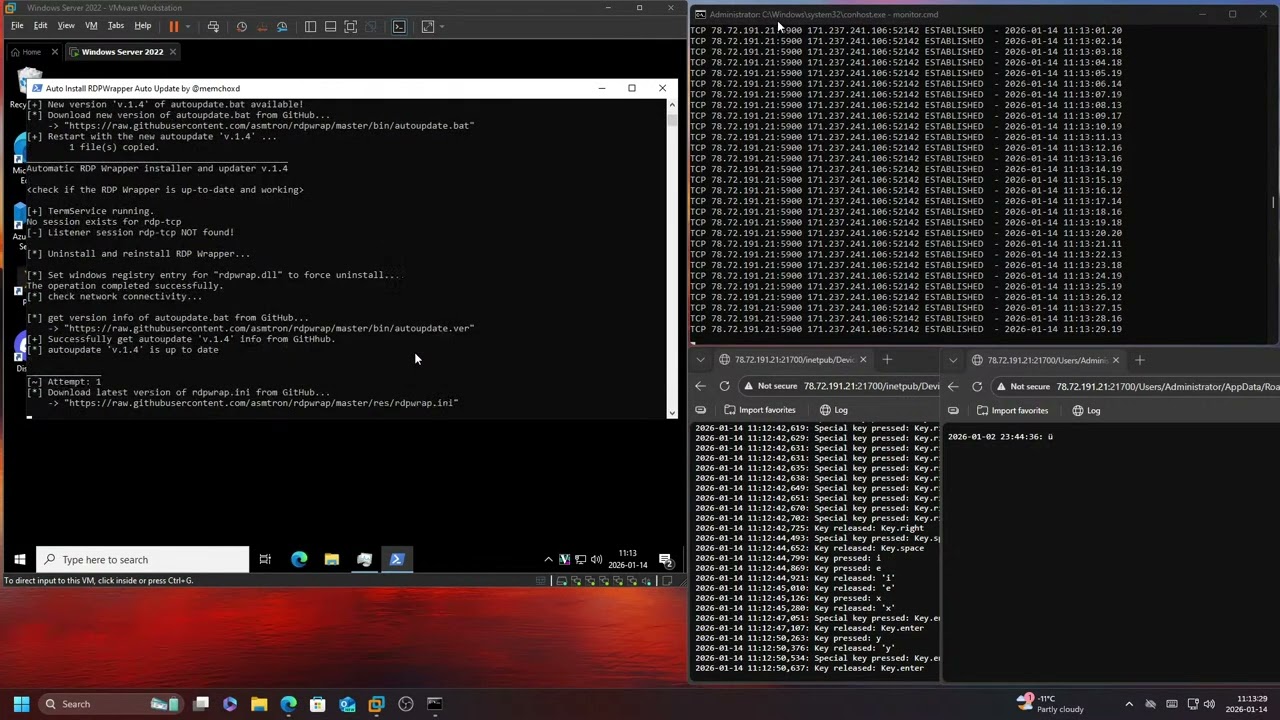Open File Explorer in the guest VM taskbar

pos(331,560)
